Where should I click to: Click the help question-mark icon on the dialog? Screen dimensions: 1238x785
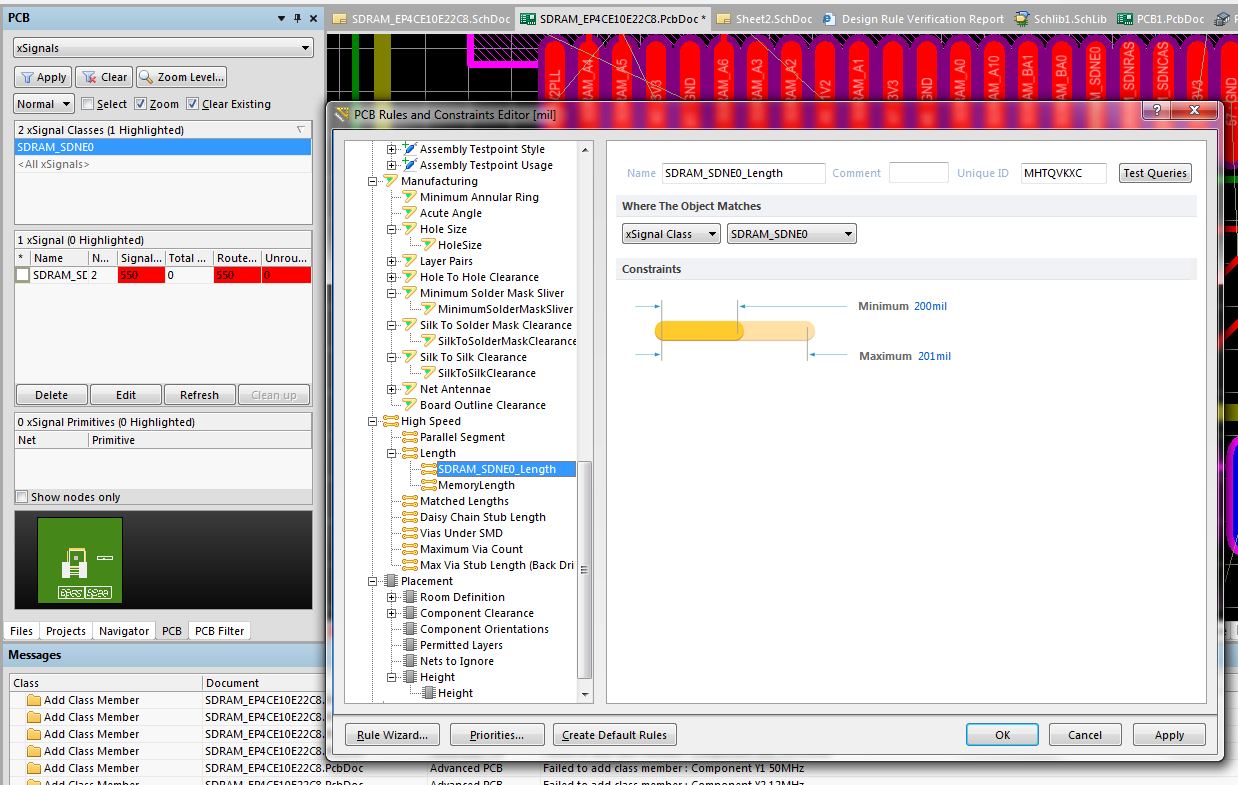1156,110
